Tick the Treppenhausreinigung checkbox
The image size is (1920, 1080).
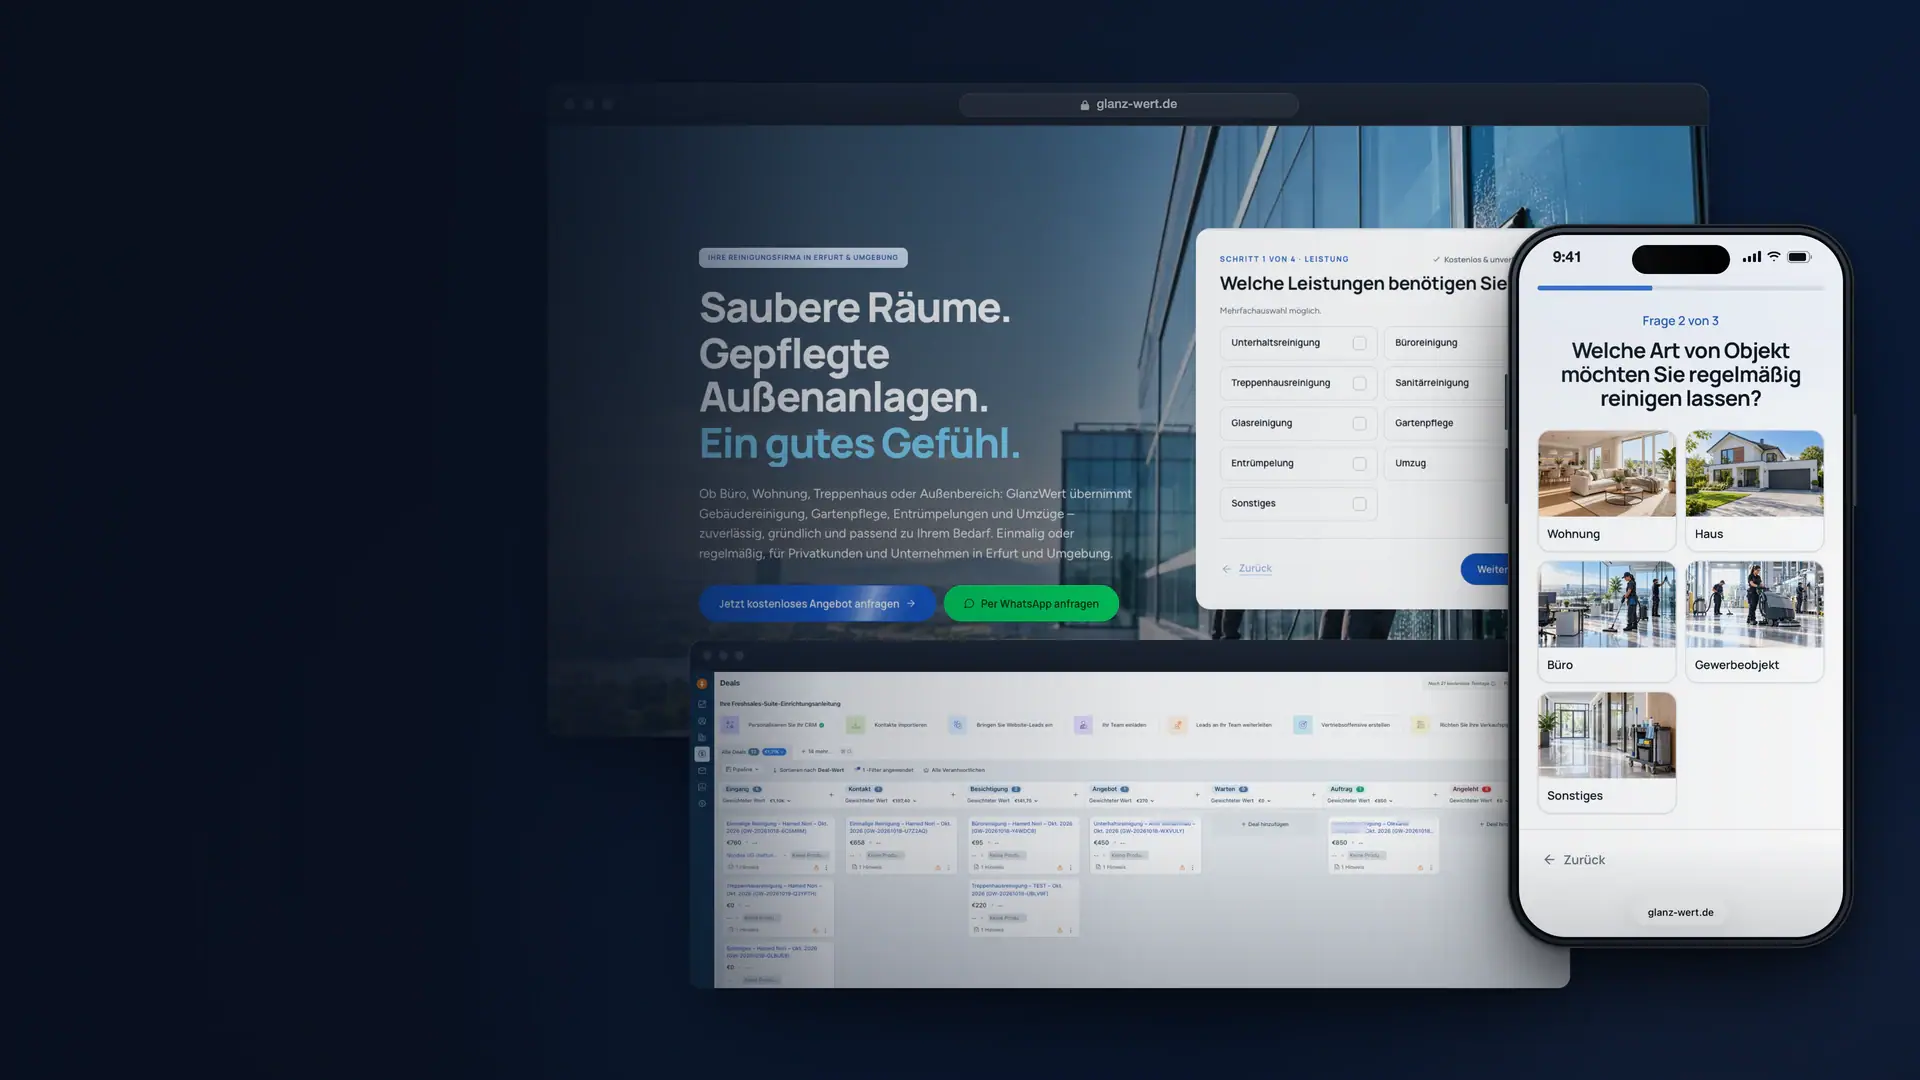click(x=1359, y=383)
